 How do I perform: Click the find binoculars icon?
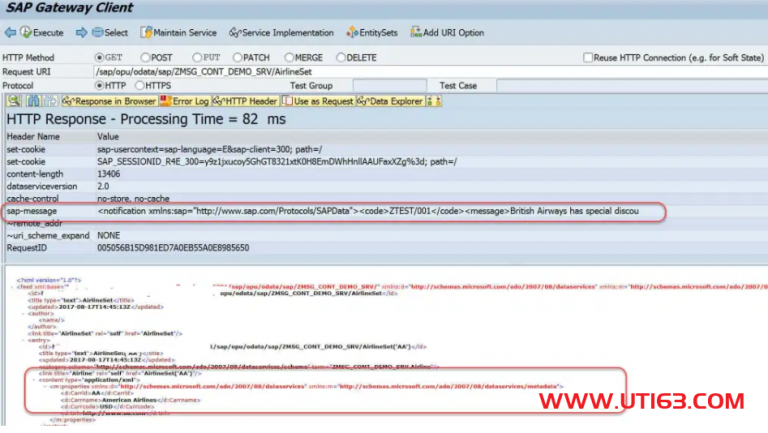35,101
